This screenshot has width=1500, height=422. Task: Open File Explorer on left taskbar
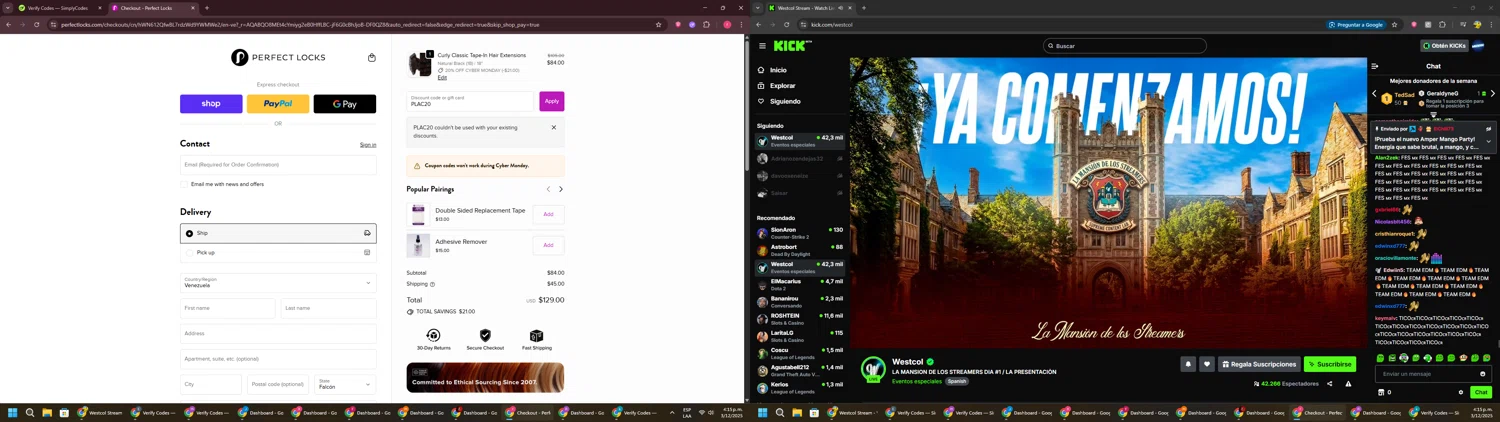pos(47,412)
